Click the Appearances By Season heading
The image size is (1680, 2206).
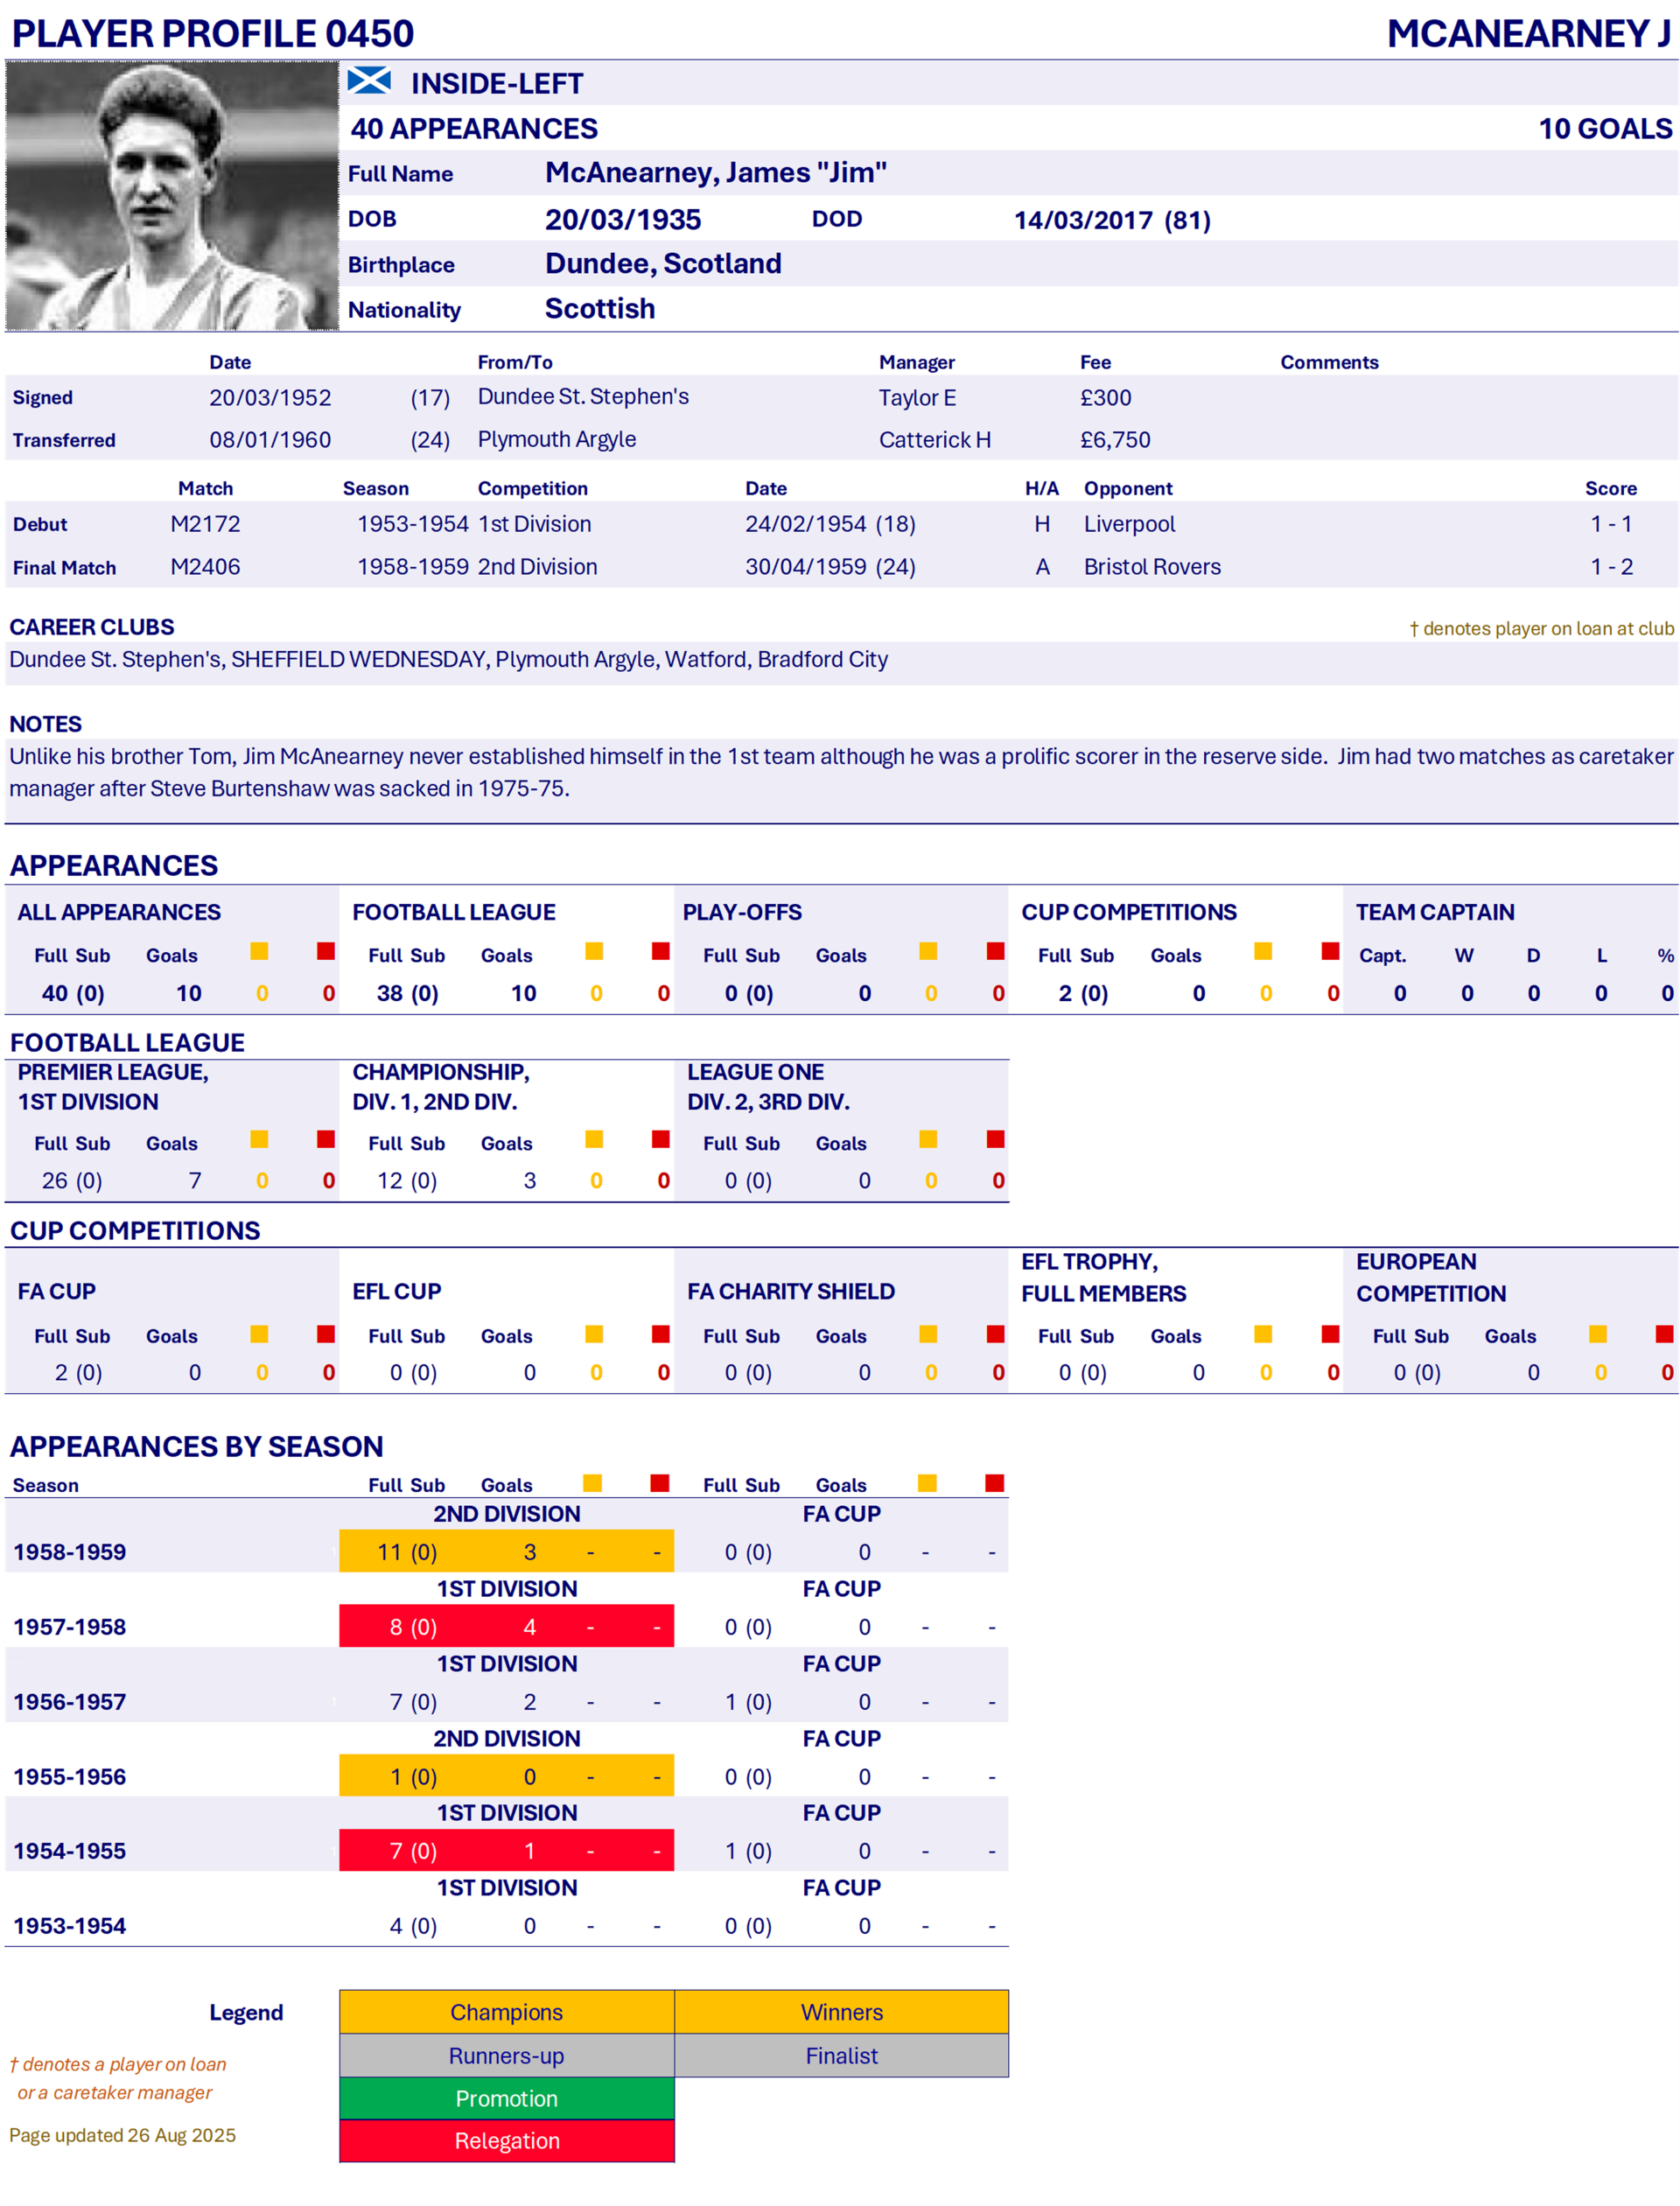coord(197,1447)
